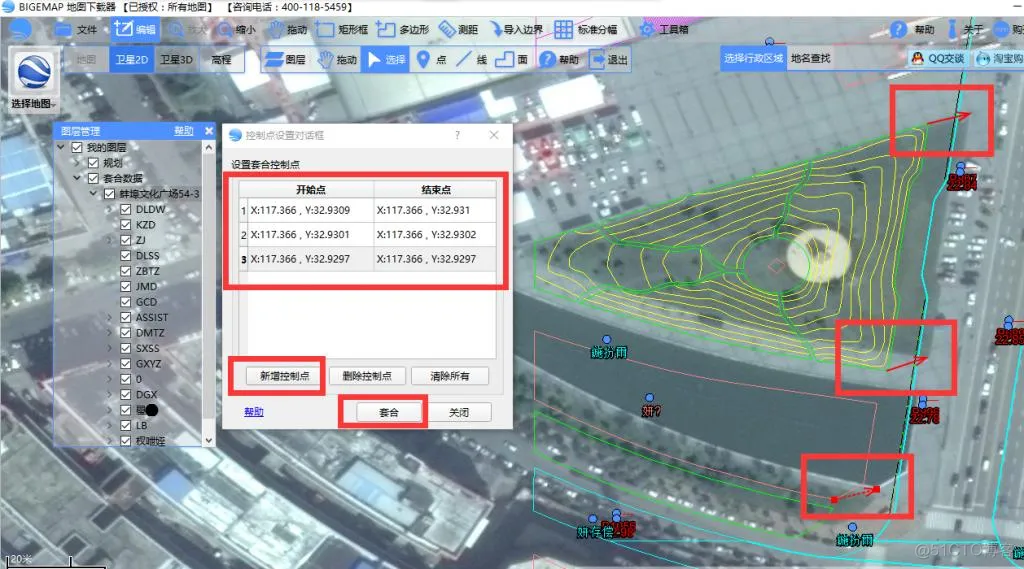Select the top toolbar 拖动 hand tool
This screenshot has width=1024, height=569.
click(276, 29)
